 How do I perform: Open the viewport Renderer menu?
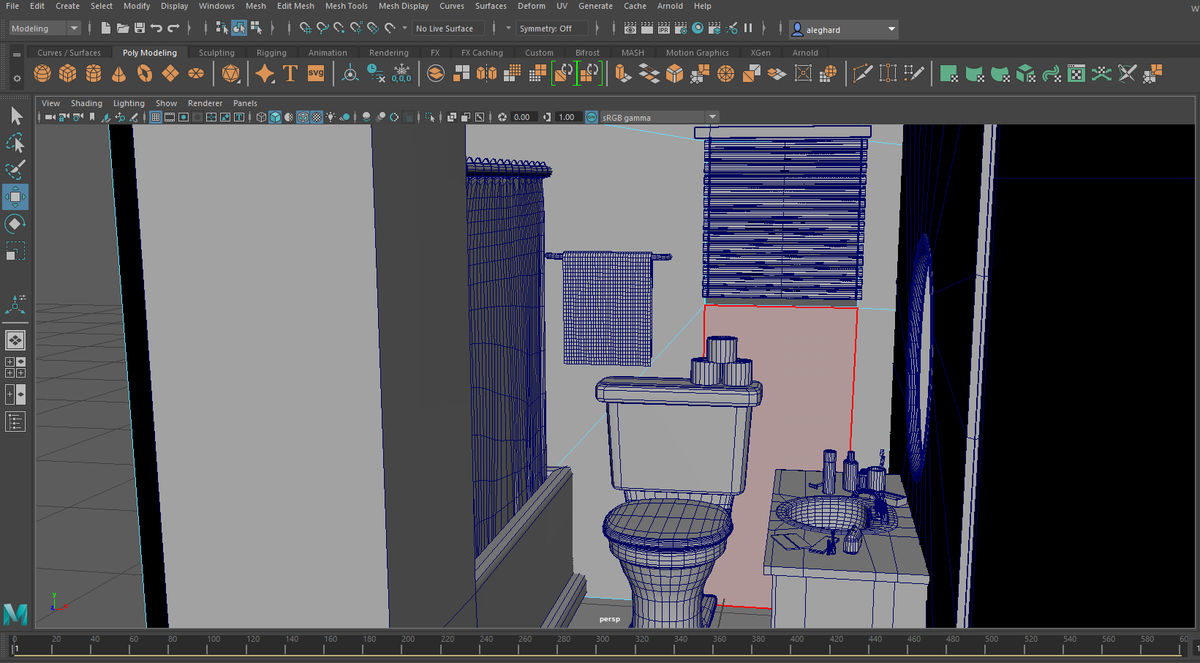[x=205, y=103]
